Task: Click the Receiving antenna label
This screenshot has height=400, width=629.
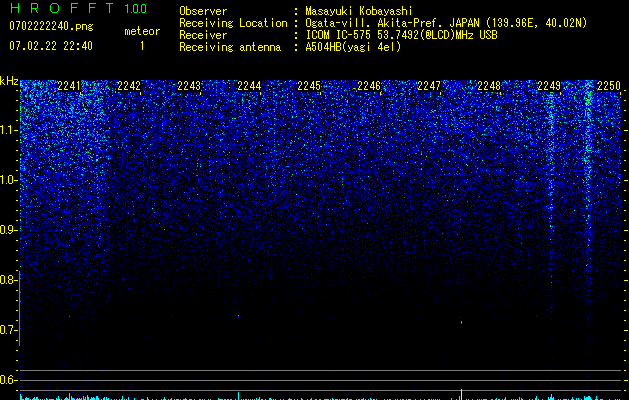Action: 230,47
